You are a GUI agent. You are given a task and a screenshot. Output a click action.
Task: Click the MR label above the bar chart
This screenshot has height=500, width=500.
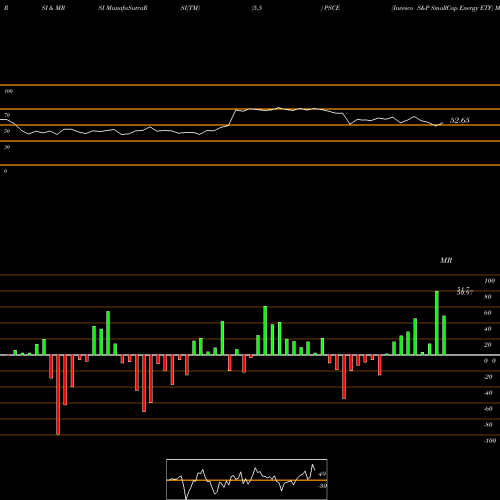tap(446, 260)
